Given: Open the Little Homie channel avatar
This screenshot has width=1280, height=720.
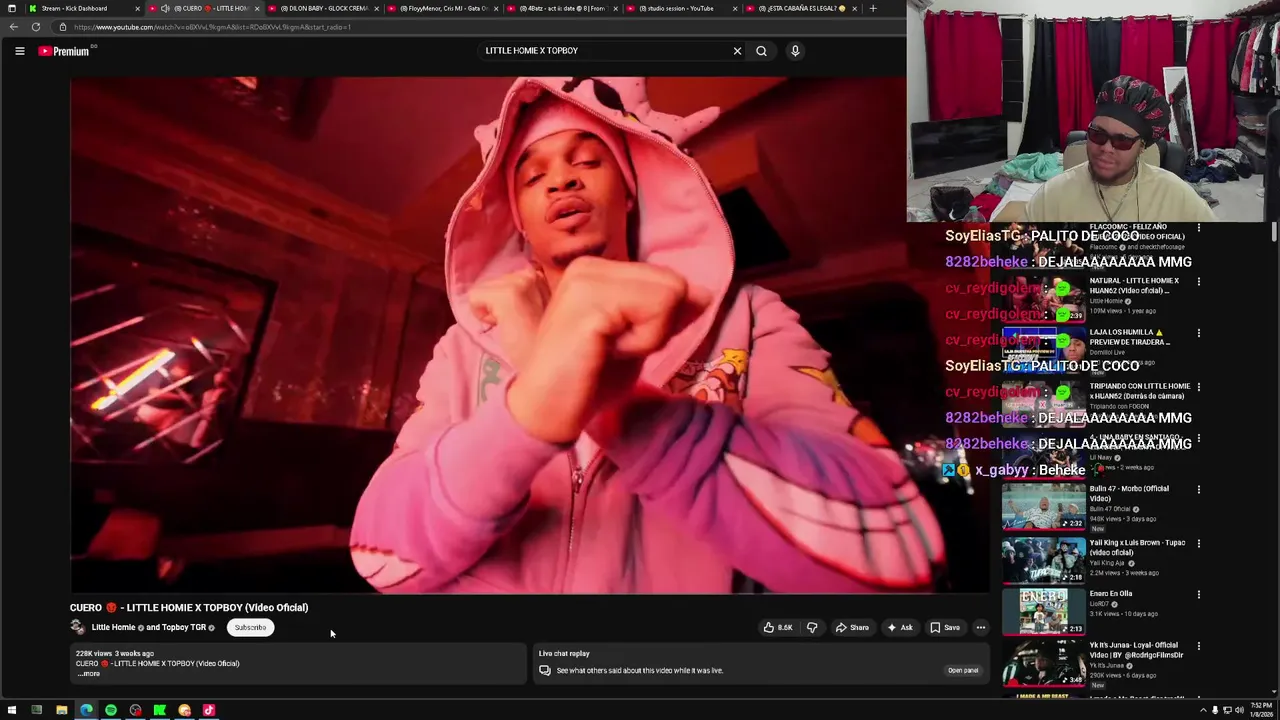Looking at the screenshot, I should (x=78, y=628).
